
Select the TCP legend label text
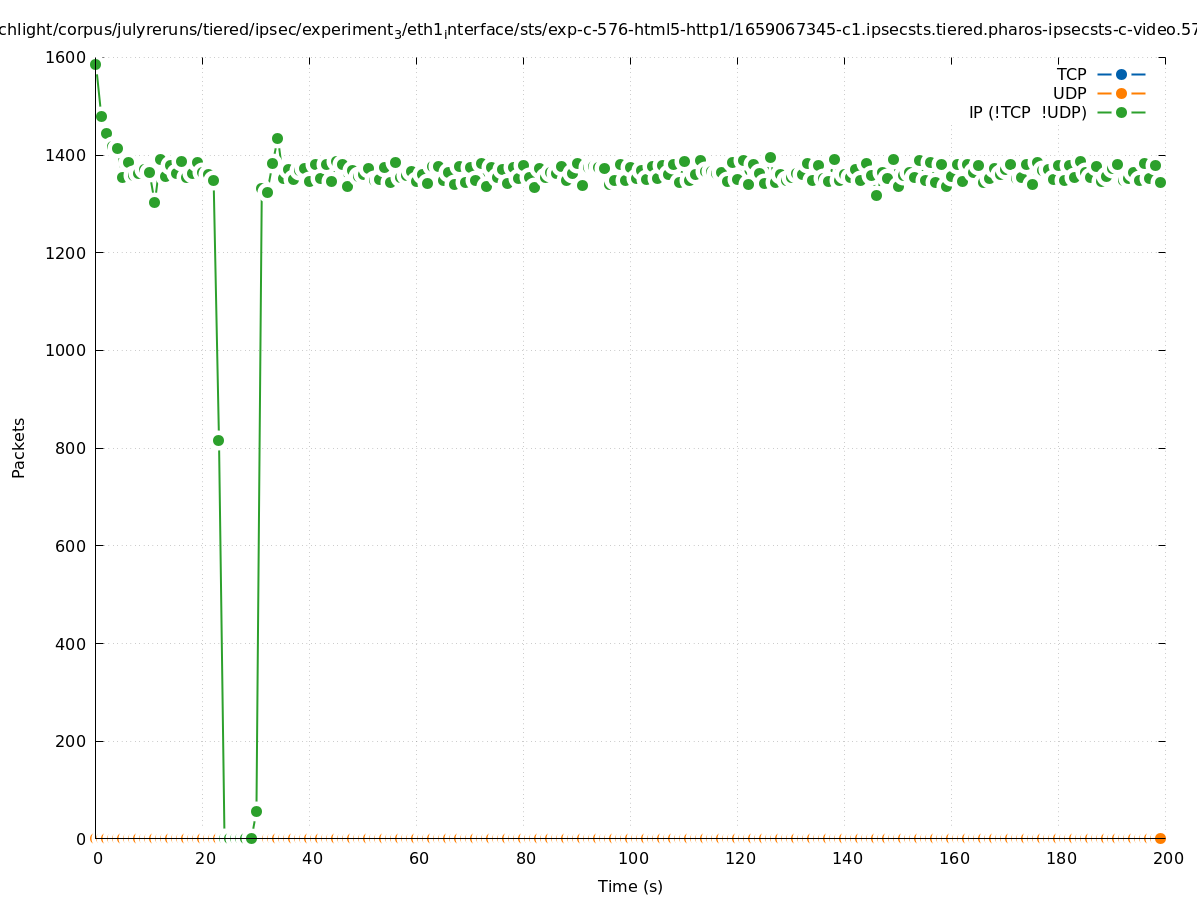click(x=1071, y=74)
